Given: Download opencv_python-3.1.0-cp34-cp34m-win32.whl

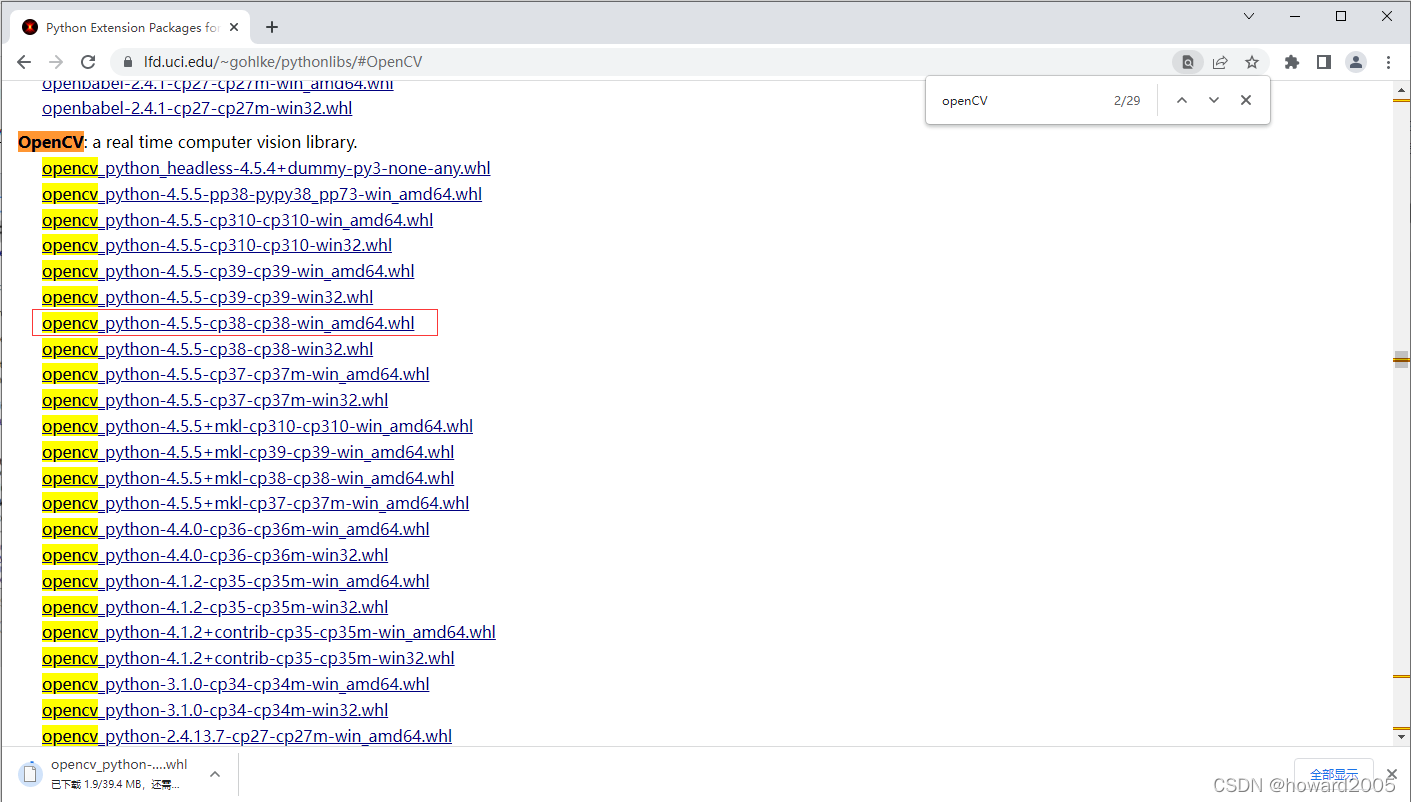Looking at the screenshot, I should (x=215, y=710).
